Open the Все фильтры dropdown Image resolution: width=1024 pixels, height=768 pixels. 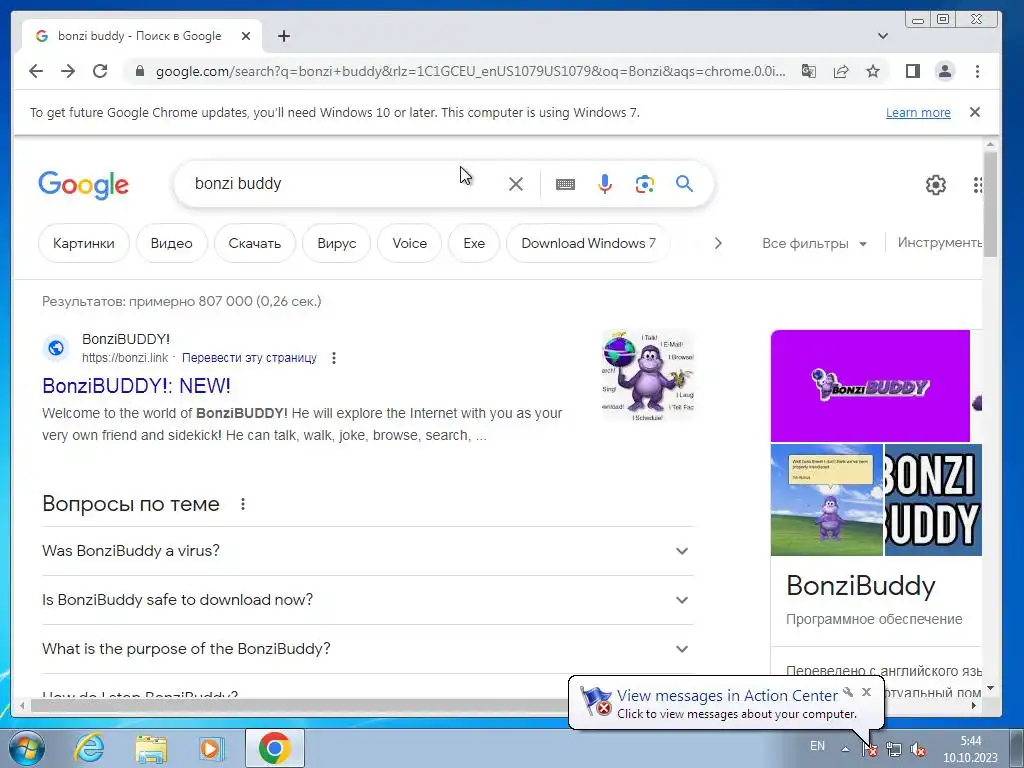[x=814, y=244]
